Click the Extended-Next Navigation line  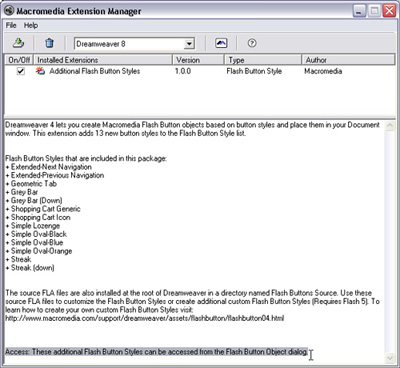point(49,167)
